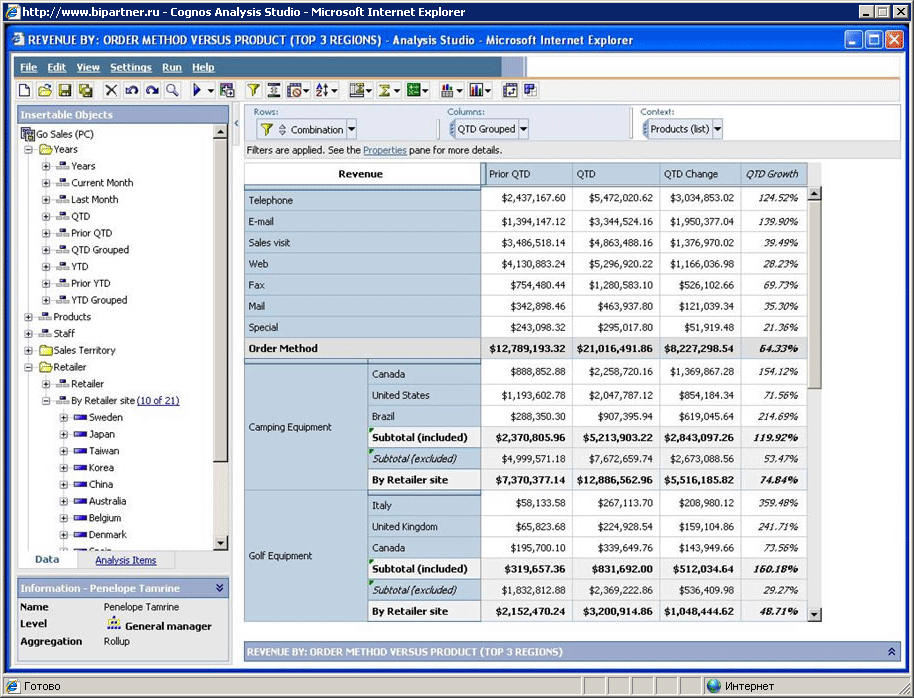Open the Summarize (sigma) toolbar tool
Screen dimensions: 914x698
point(384,90)
